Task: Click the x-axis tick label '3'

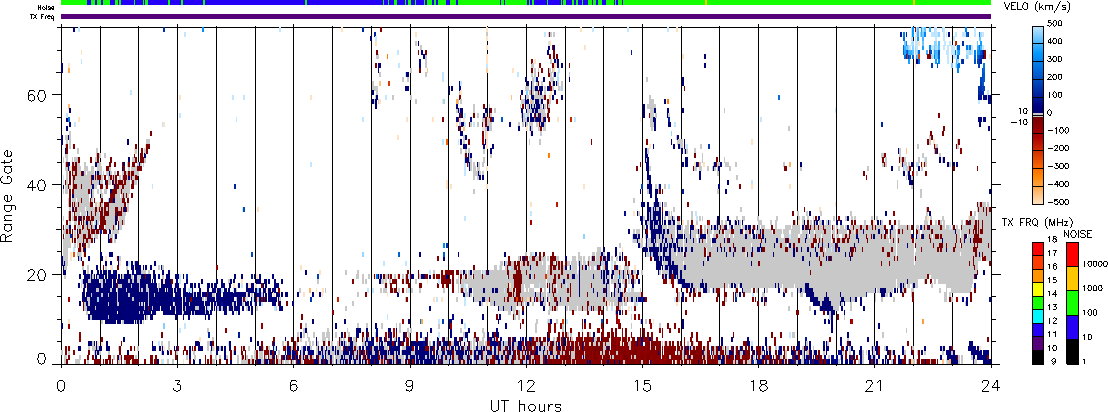Action: (177, 387)
